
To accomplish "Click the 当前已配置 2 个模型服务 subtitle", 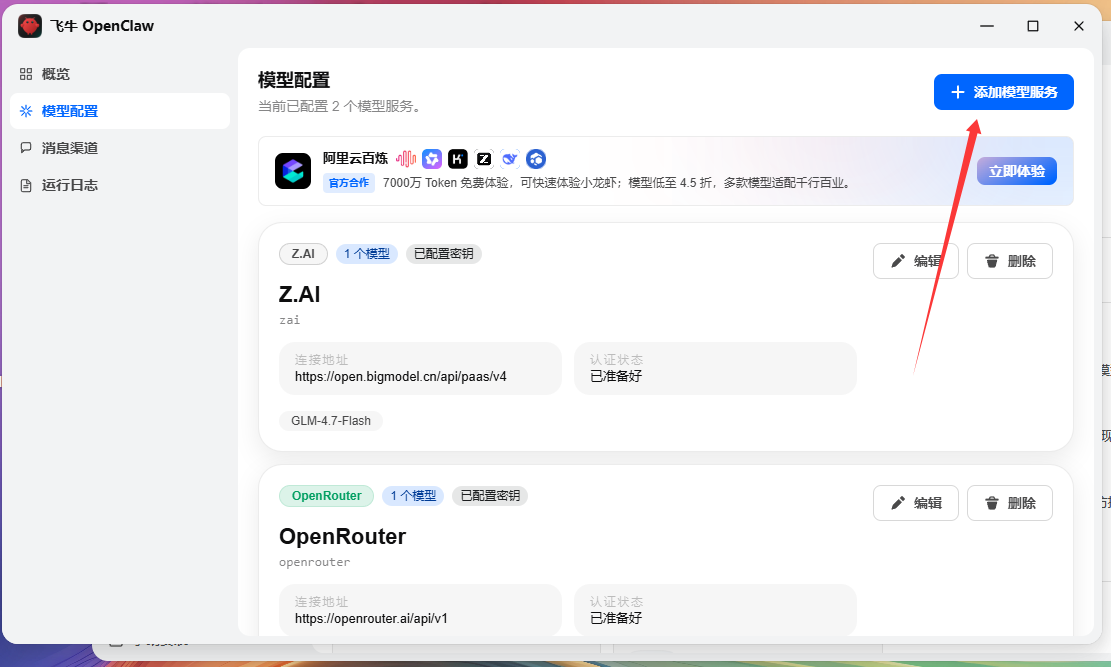I will pos(341,106).
